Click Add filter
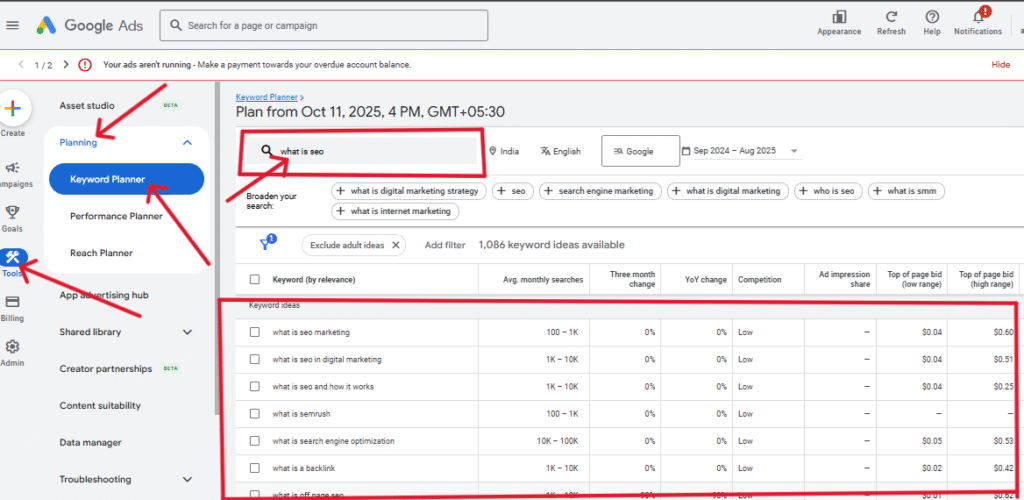The width and height of the screenshot is (1024, 500). pos(445,245)
